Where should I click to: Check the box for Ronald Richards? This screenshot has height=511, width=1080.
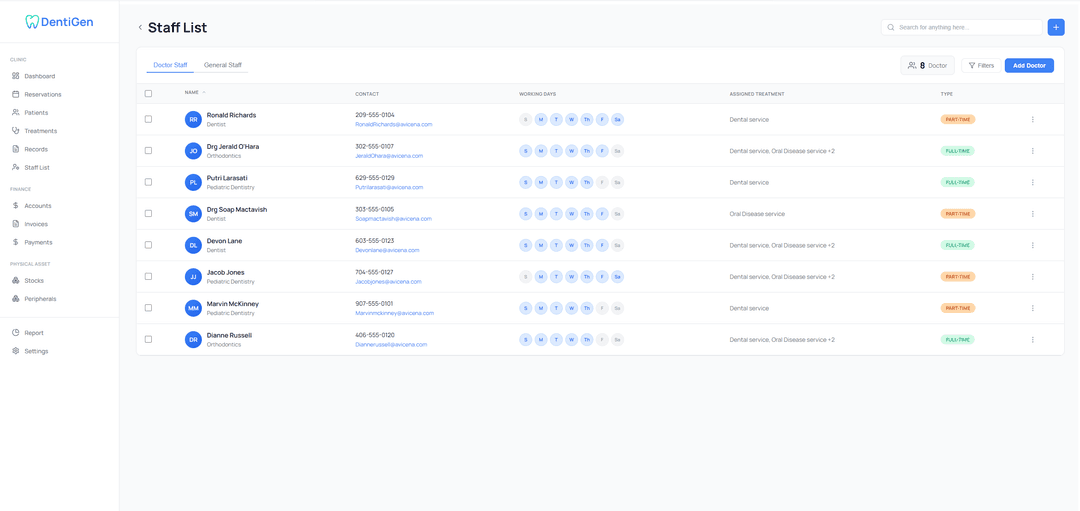(x=148, y=119)
